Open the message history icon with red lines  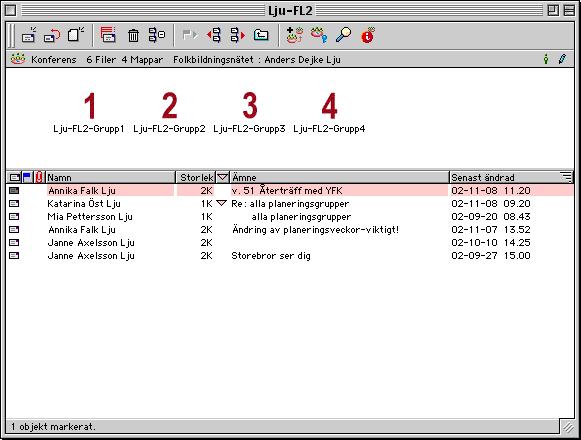[108, 35]
